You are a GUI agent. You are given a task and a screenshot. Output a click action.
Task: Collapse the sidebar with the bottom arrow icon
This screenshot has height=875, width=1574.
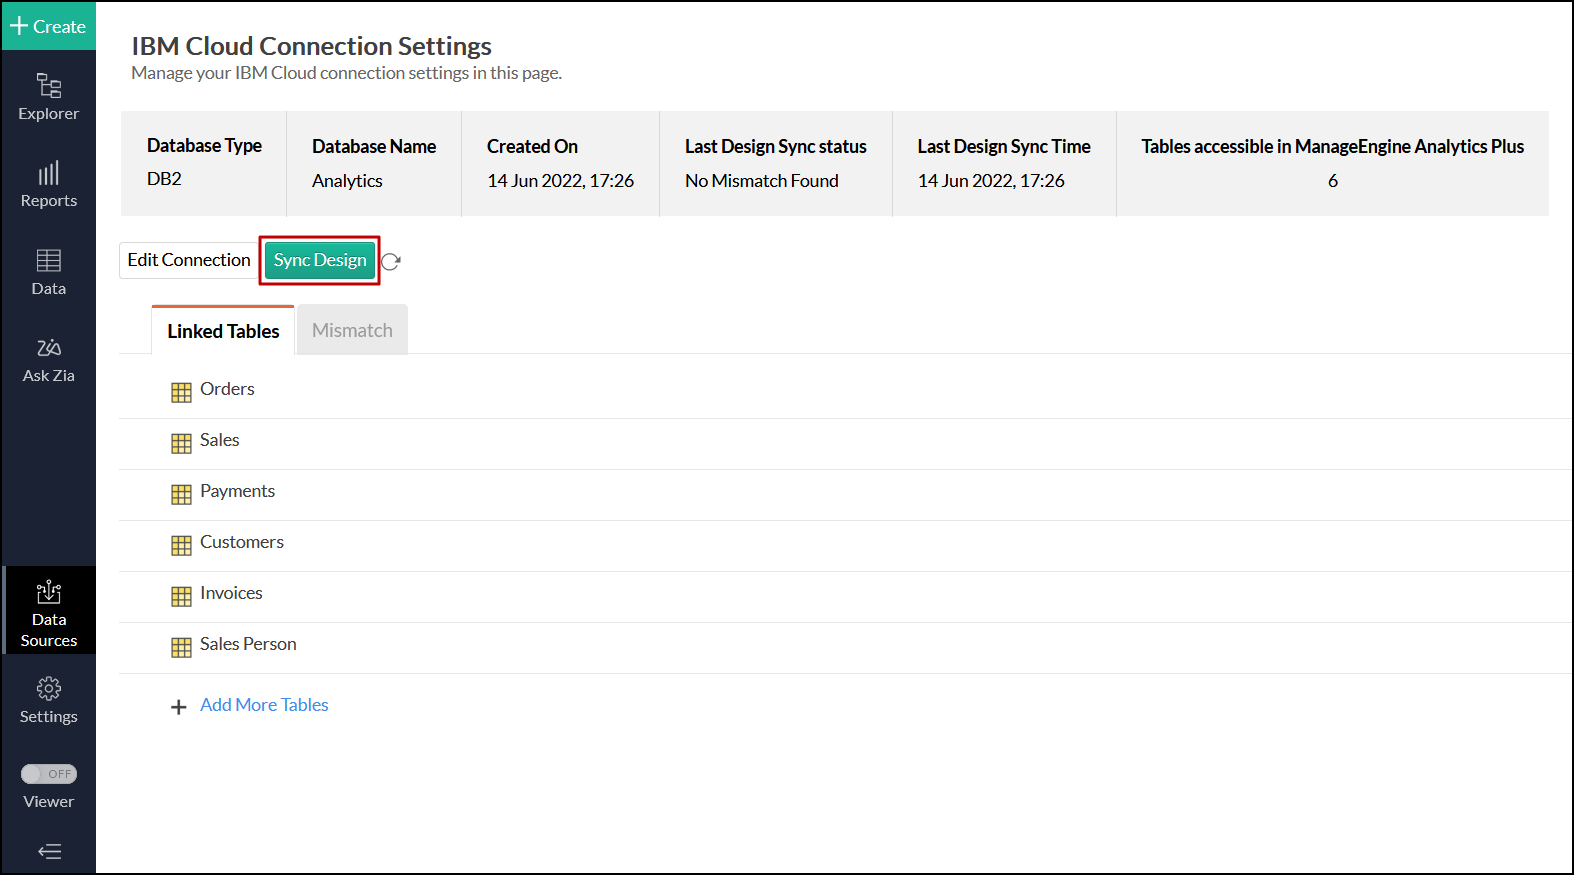tap(49, 852)
